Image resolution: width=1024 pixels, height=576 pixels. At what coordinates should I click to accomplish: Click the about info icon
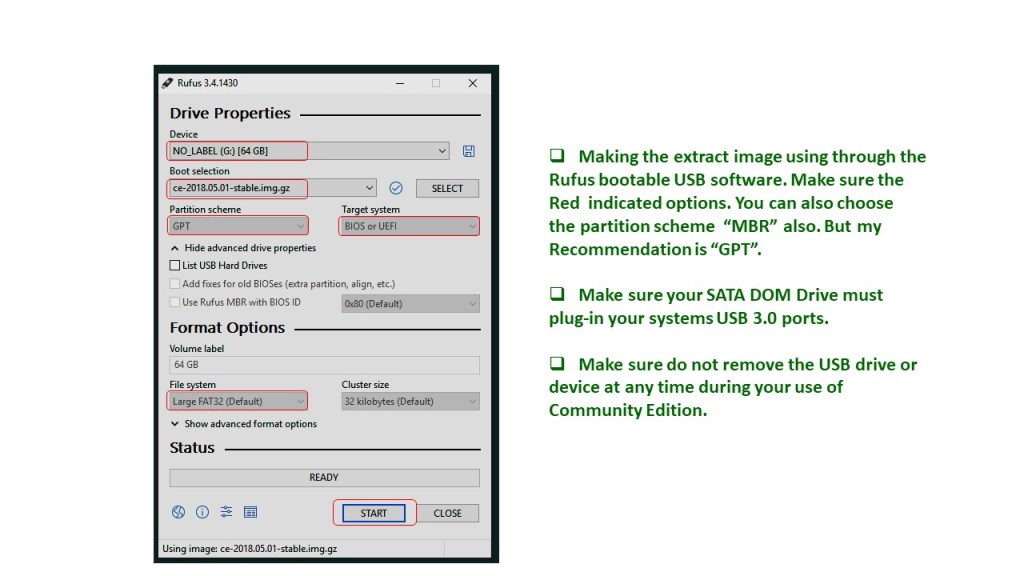click(202, 512)
